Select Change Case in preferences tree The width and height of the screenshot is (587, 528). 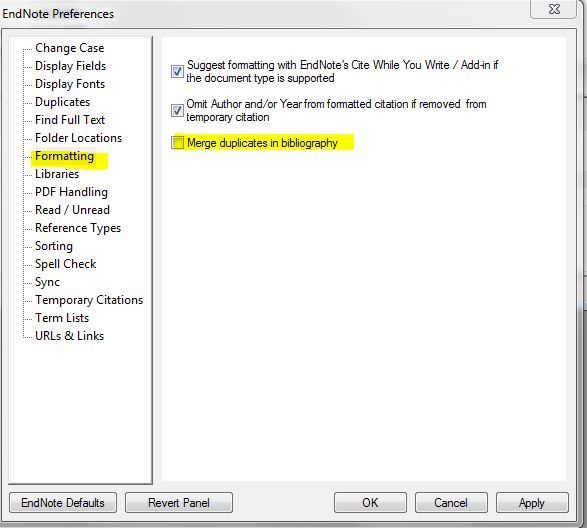click(x=70, y=48)
